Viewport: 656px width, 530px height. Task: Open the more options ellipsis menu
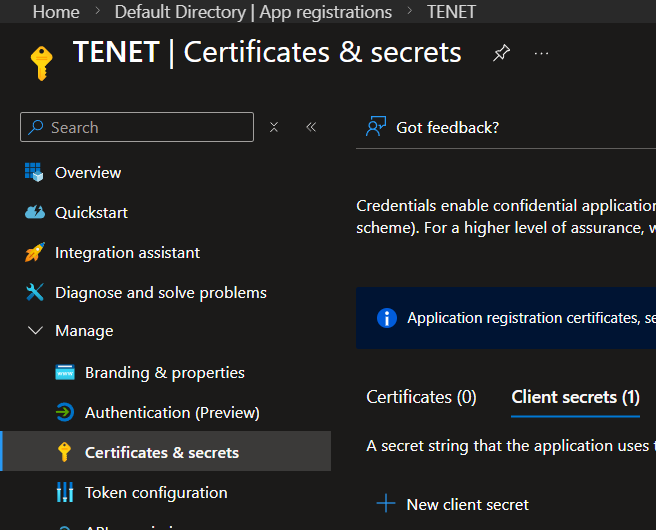click(x=541, y=54)
